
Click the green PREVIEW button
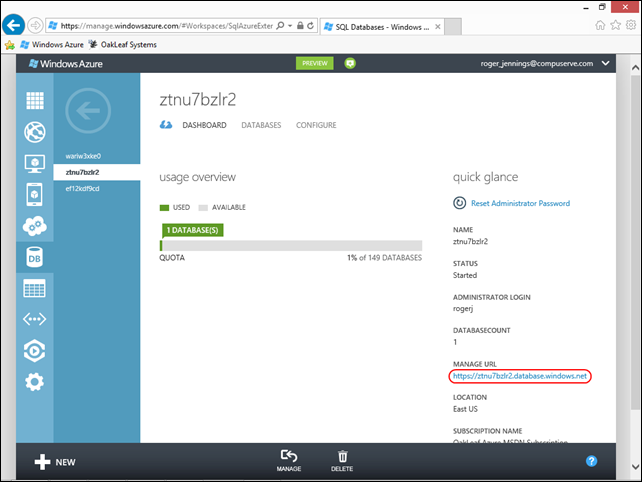coord(315,63)
